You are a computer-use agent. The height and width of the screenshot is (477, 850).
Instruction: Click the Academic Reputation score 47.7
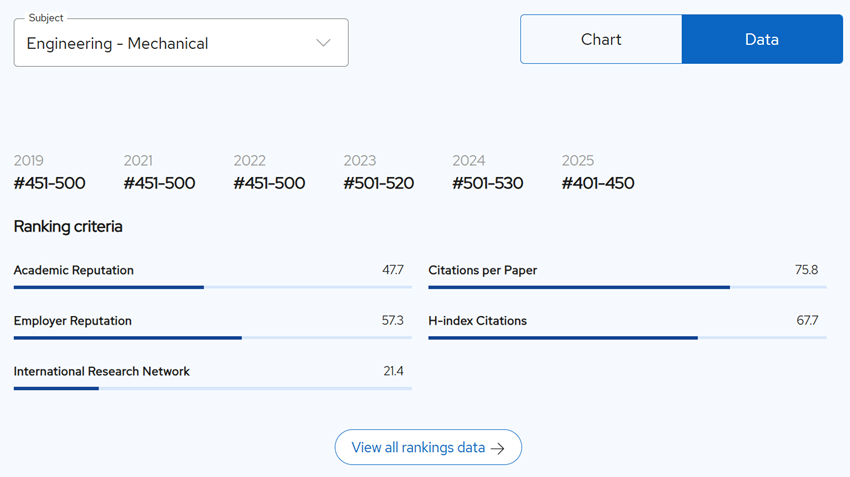(393, 270)
